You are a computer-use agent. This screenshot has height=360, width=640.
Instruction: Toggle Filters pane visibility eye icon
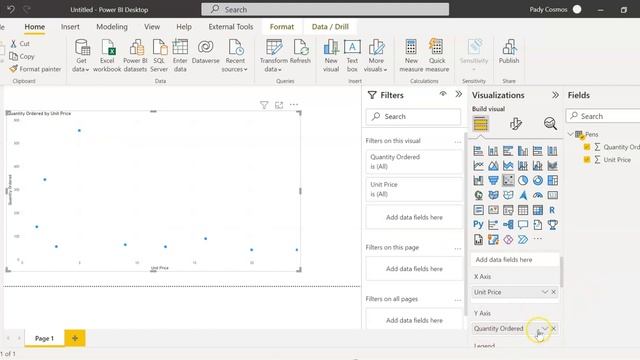coord(443,94)
